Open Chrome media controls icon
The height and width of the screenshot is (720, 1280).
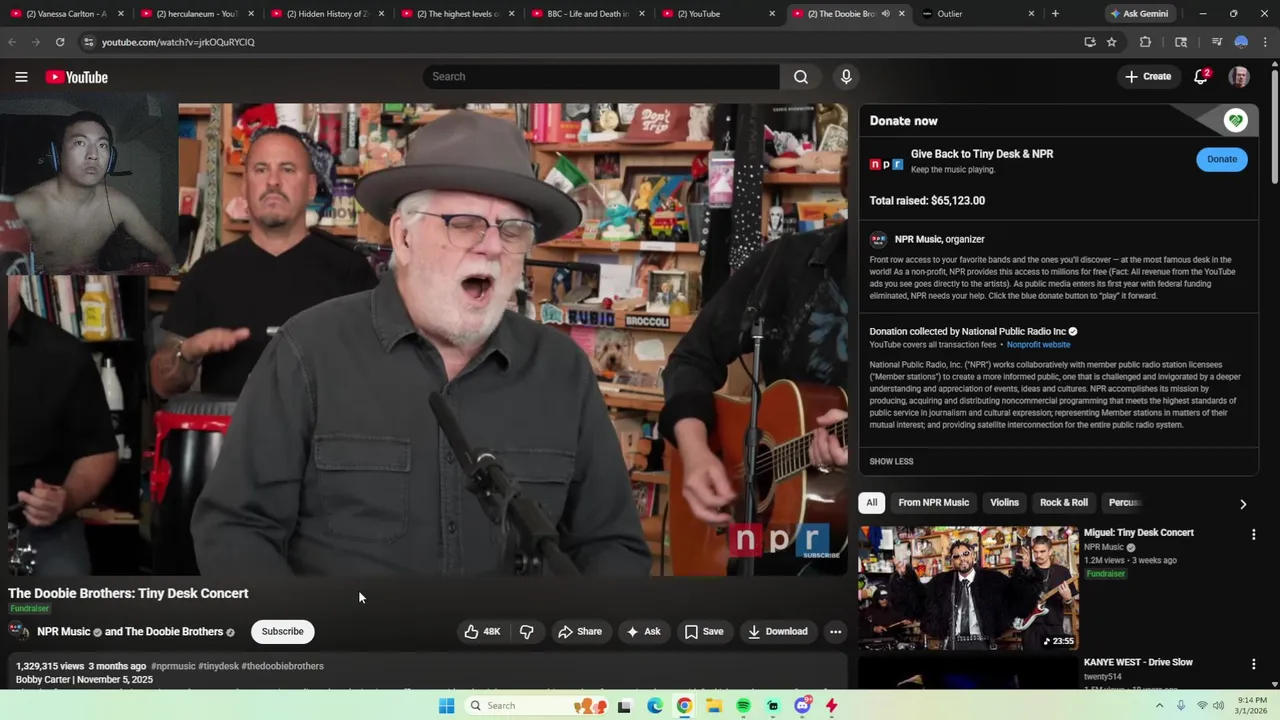pyautogui.click(x=1217, y=42)
